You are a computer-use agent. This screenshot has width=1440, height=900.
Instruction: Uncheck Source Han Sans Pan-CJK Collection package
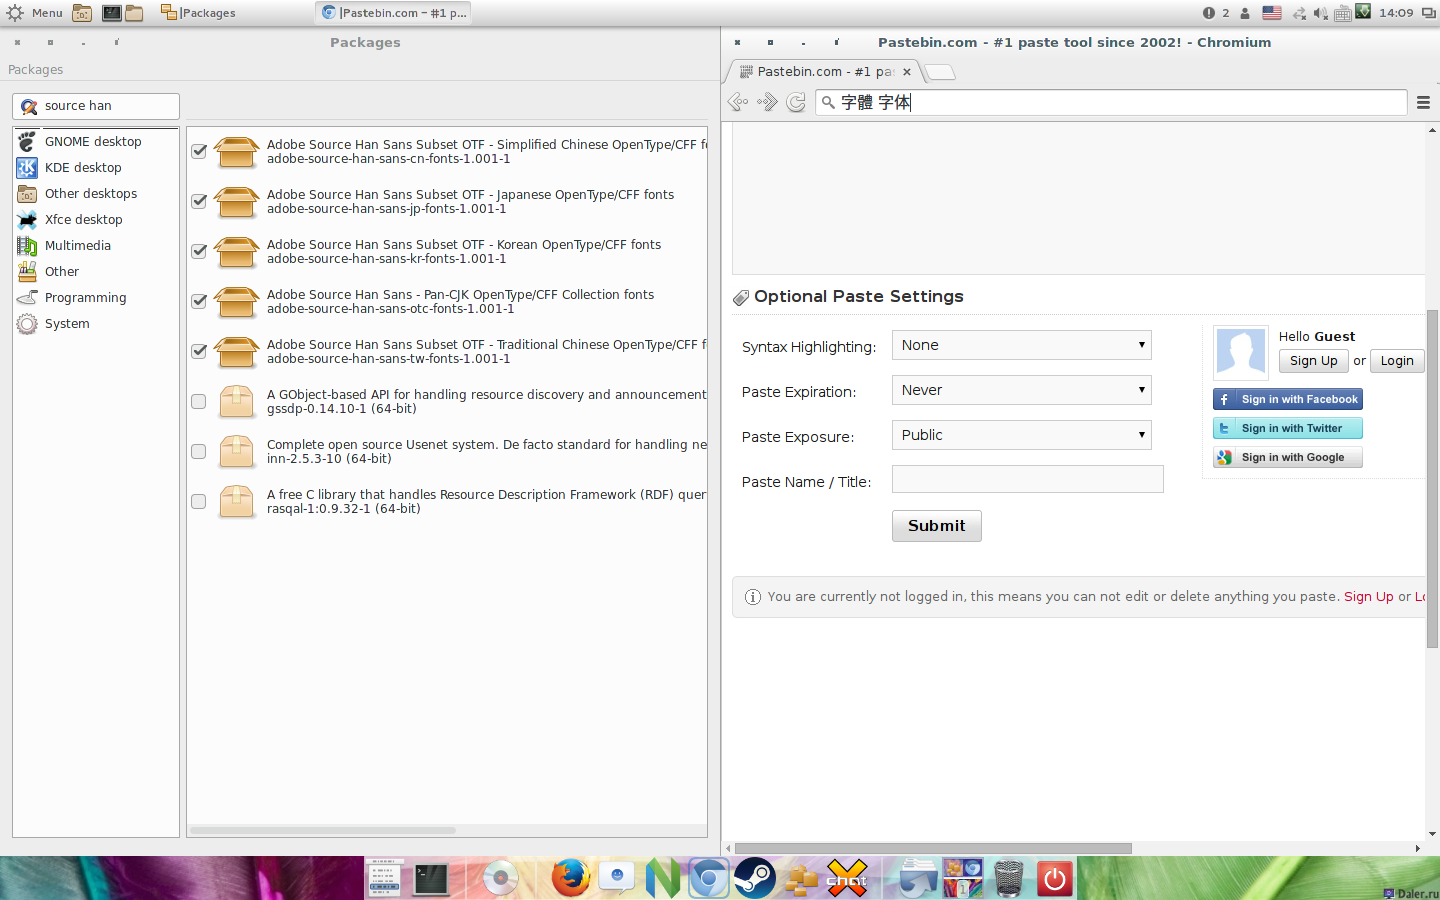coord(199,301)
